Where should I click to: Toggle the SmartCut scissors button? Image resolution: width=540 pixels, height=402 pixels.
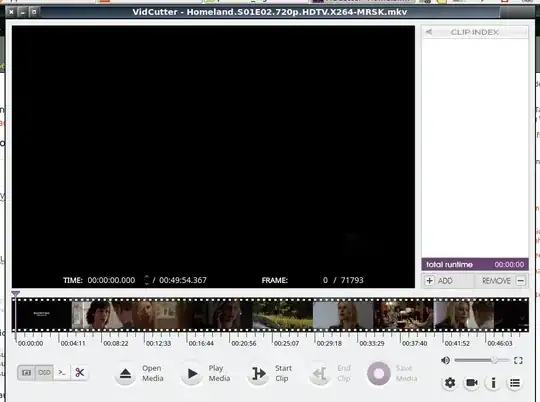tap(80, 373)
